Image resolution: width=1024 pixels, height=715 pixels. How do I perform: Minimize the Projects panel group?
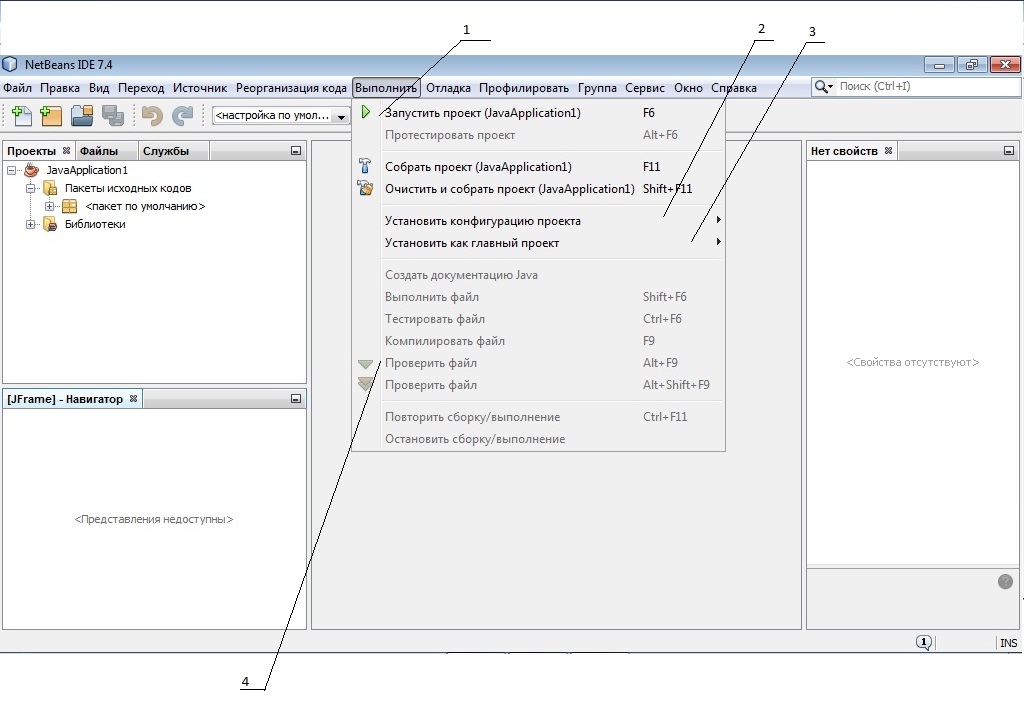coord(296,151)
